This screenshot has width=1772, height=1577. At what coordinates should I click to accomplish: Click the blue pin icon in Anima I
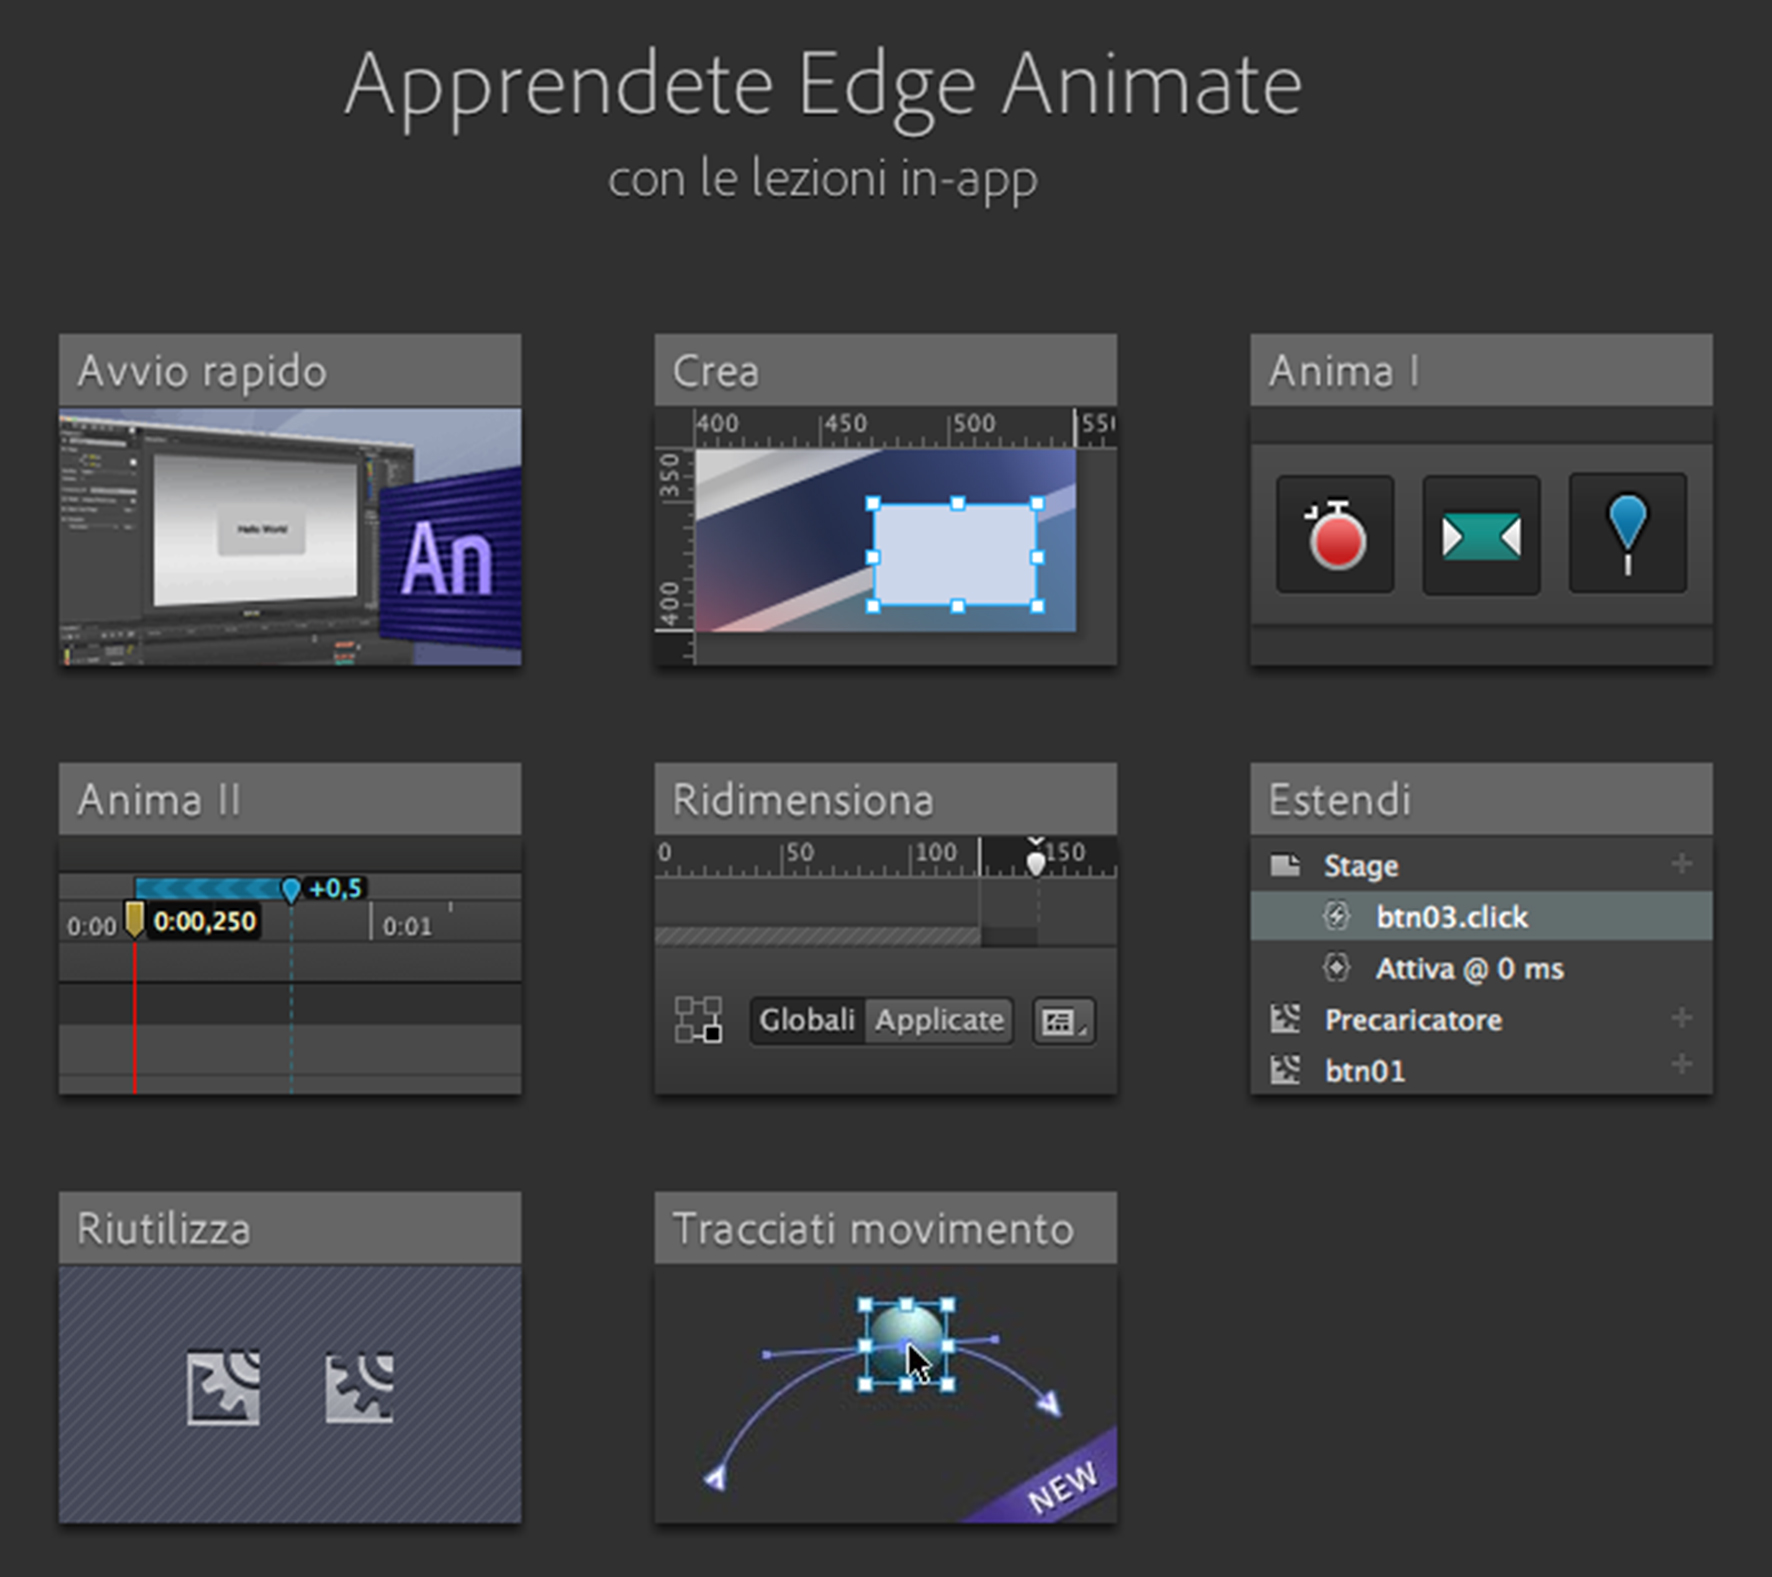(x=1628, y=534)
